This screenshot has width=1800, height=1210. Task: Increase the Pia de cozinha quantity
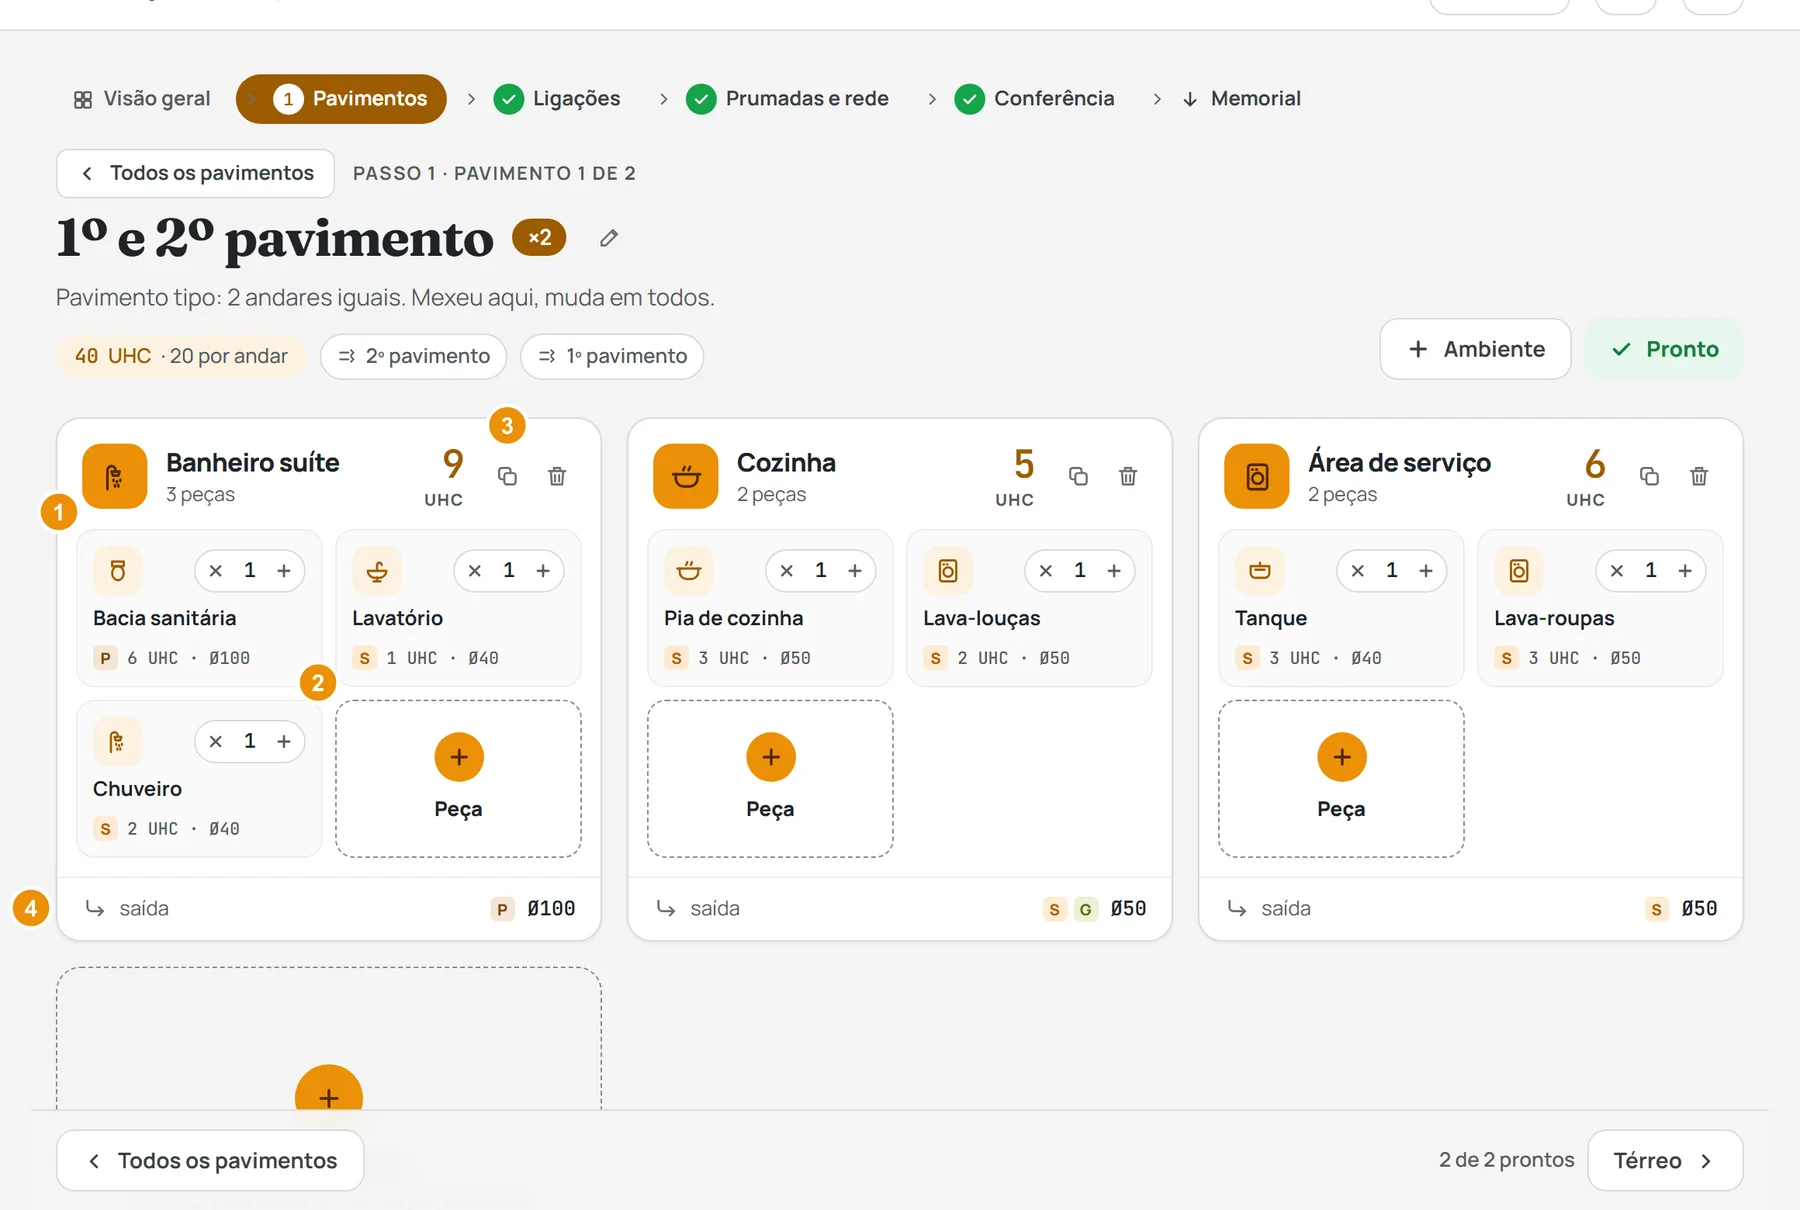point(855,571)
